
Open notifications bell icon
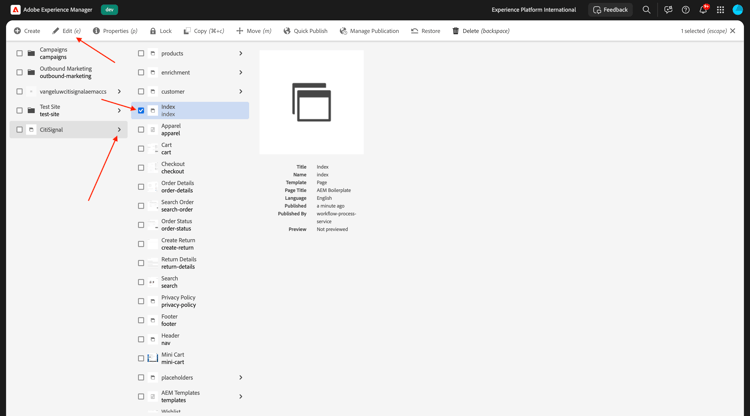(703, 10)
